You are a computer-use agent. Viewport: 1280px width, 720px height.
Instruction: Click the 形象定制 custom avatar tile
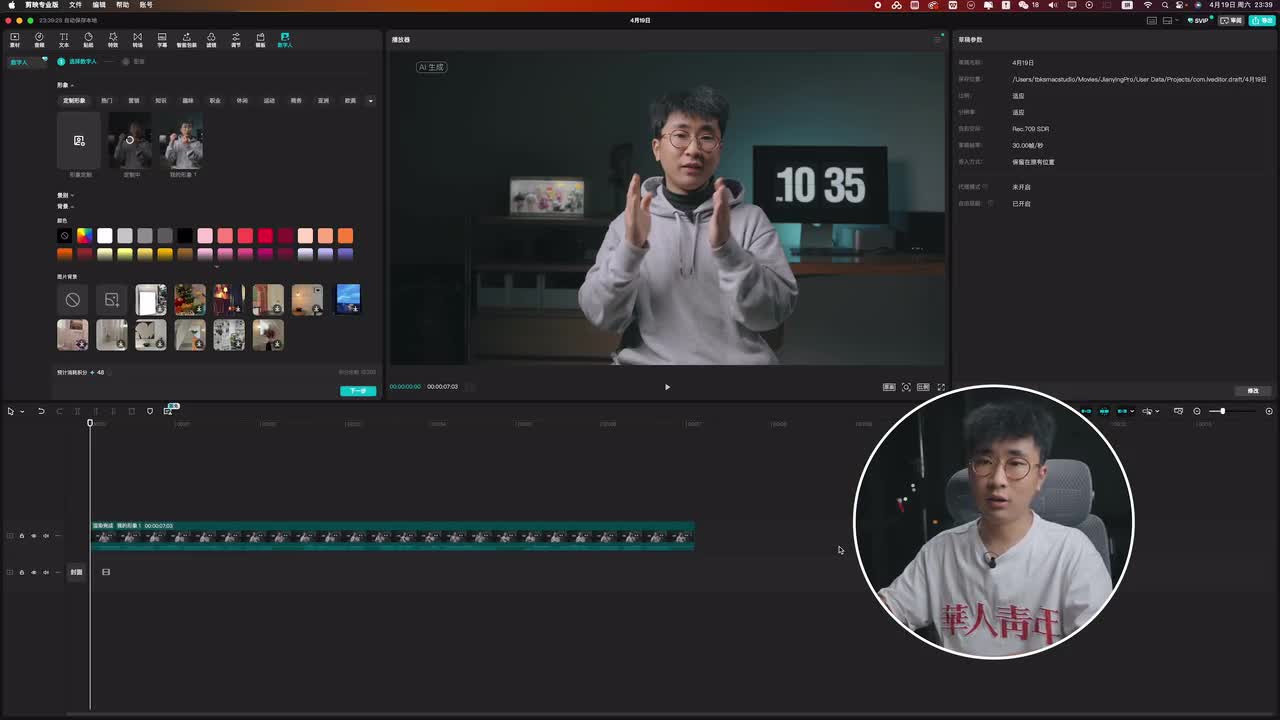(79, 142)
